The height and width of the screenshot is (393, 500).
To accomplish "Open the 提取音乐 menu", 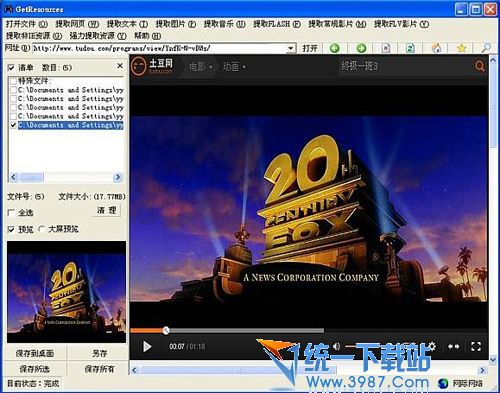I will click(x=225, y=24).
